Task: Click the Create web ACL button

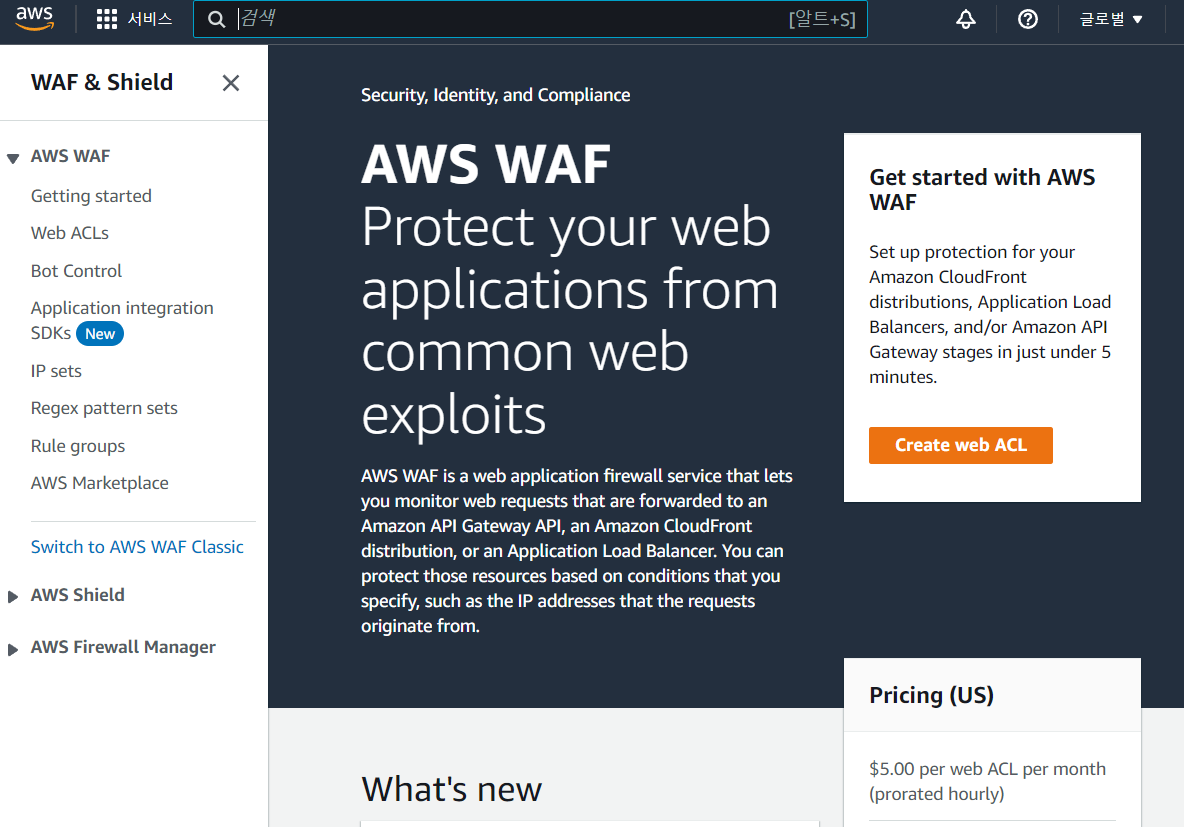Action: click(960, 446)
